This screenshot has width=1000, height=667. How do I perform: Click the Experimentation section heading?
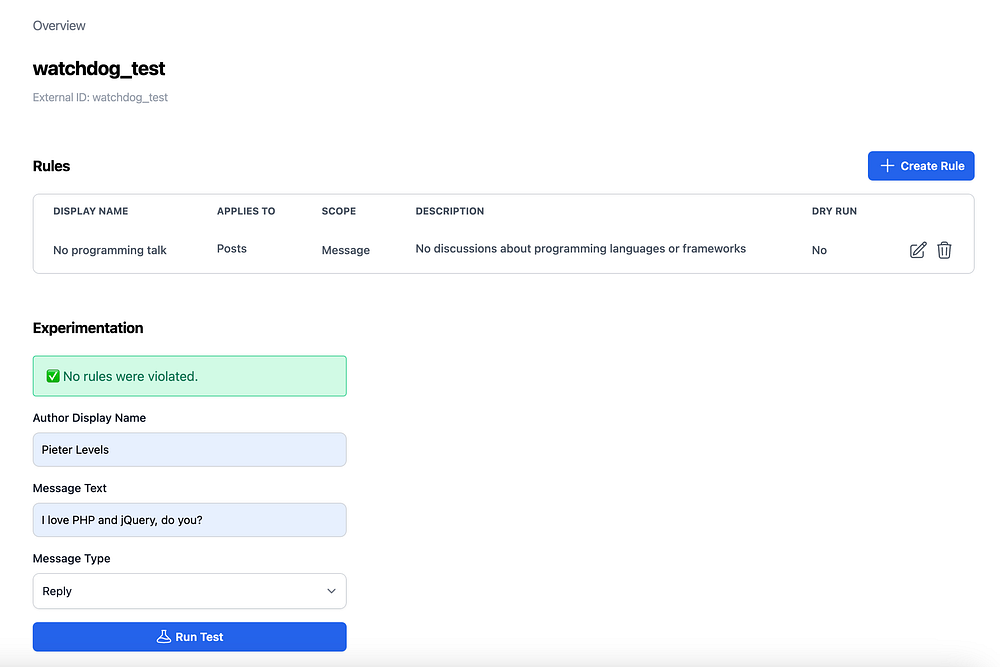[x=88, y=328]
